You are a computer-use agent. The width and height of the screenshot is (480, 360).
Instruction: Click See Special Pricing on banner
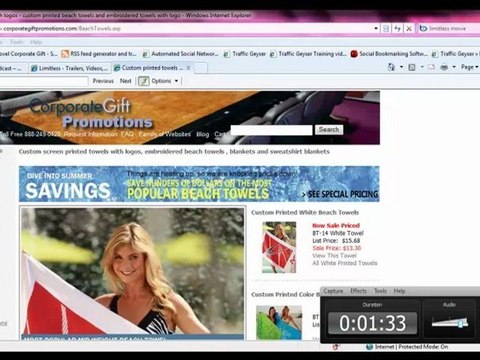pyautogui.click(x=340, y=194)
